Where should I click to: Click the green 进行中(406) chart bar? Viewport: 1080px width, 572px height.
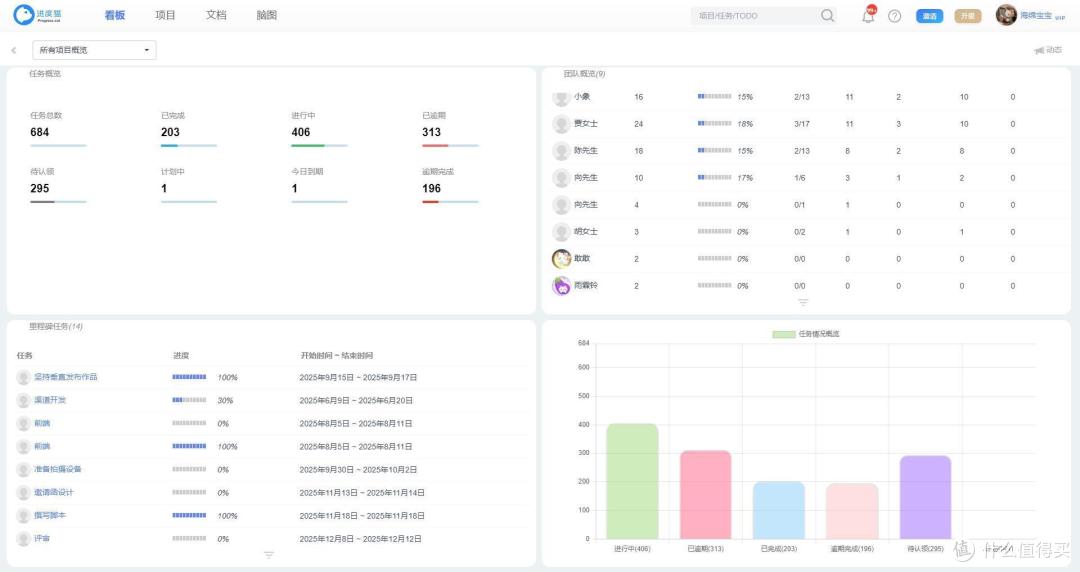tap(632, 481)
